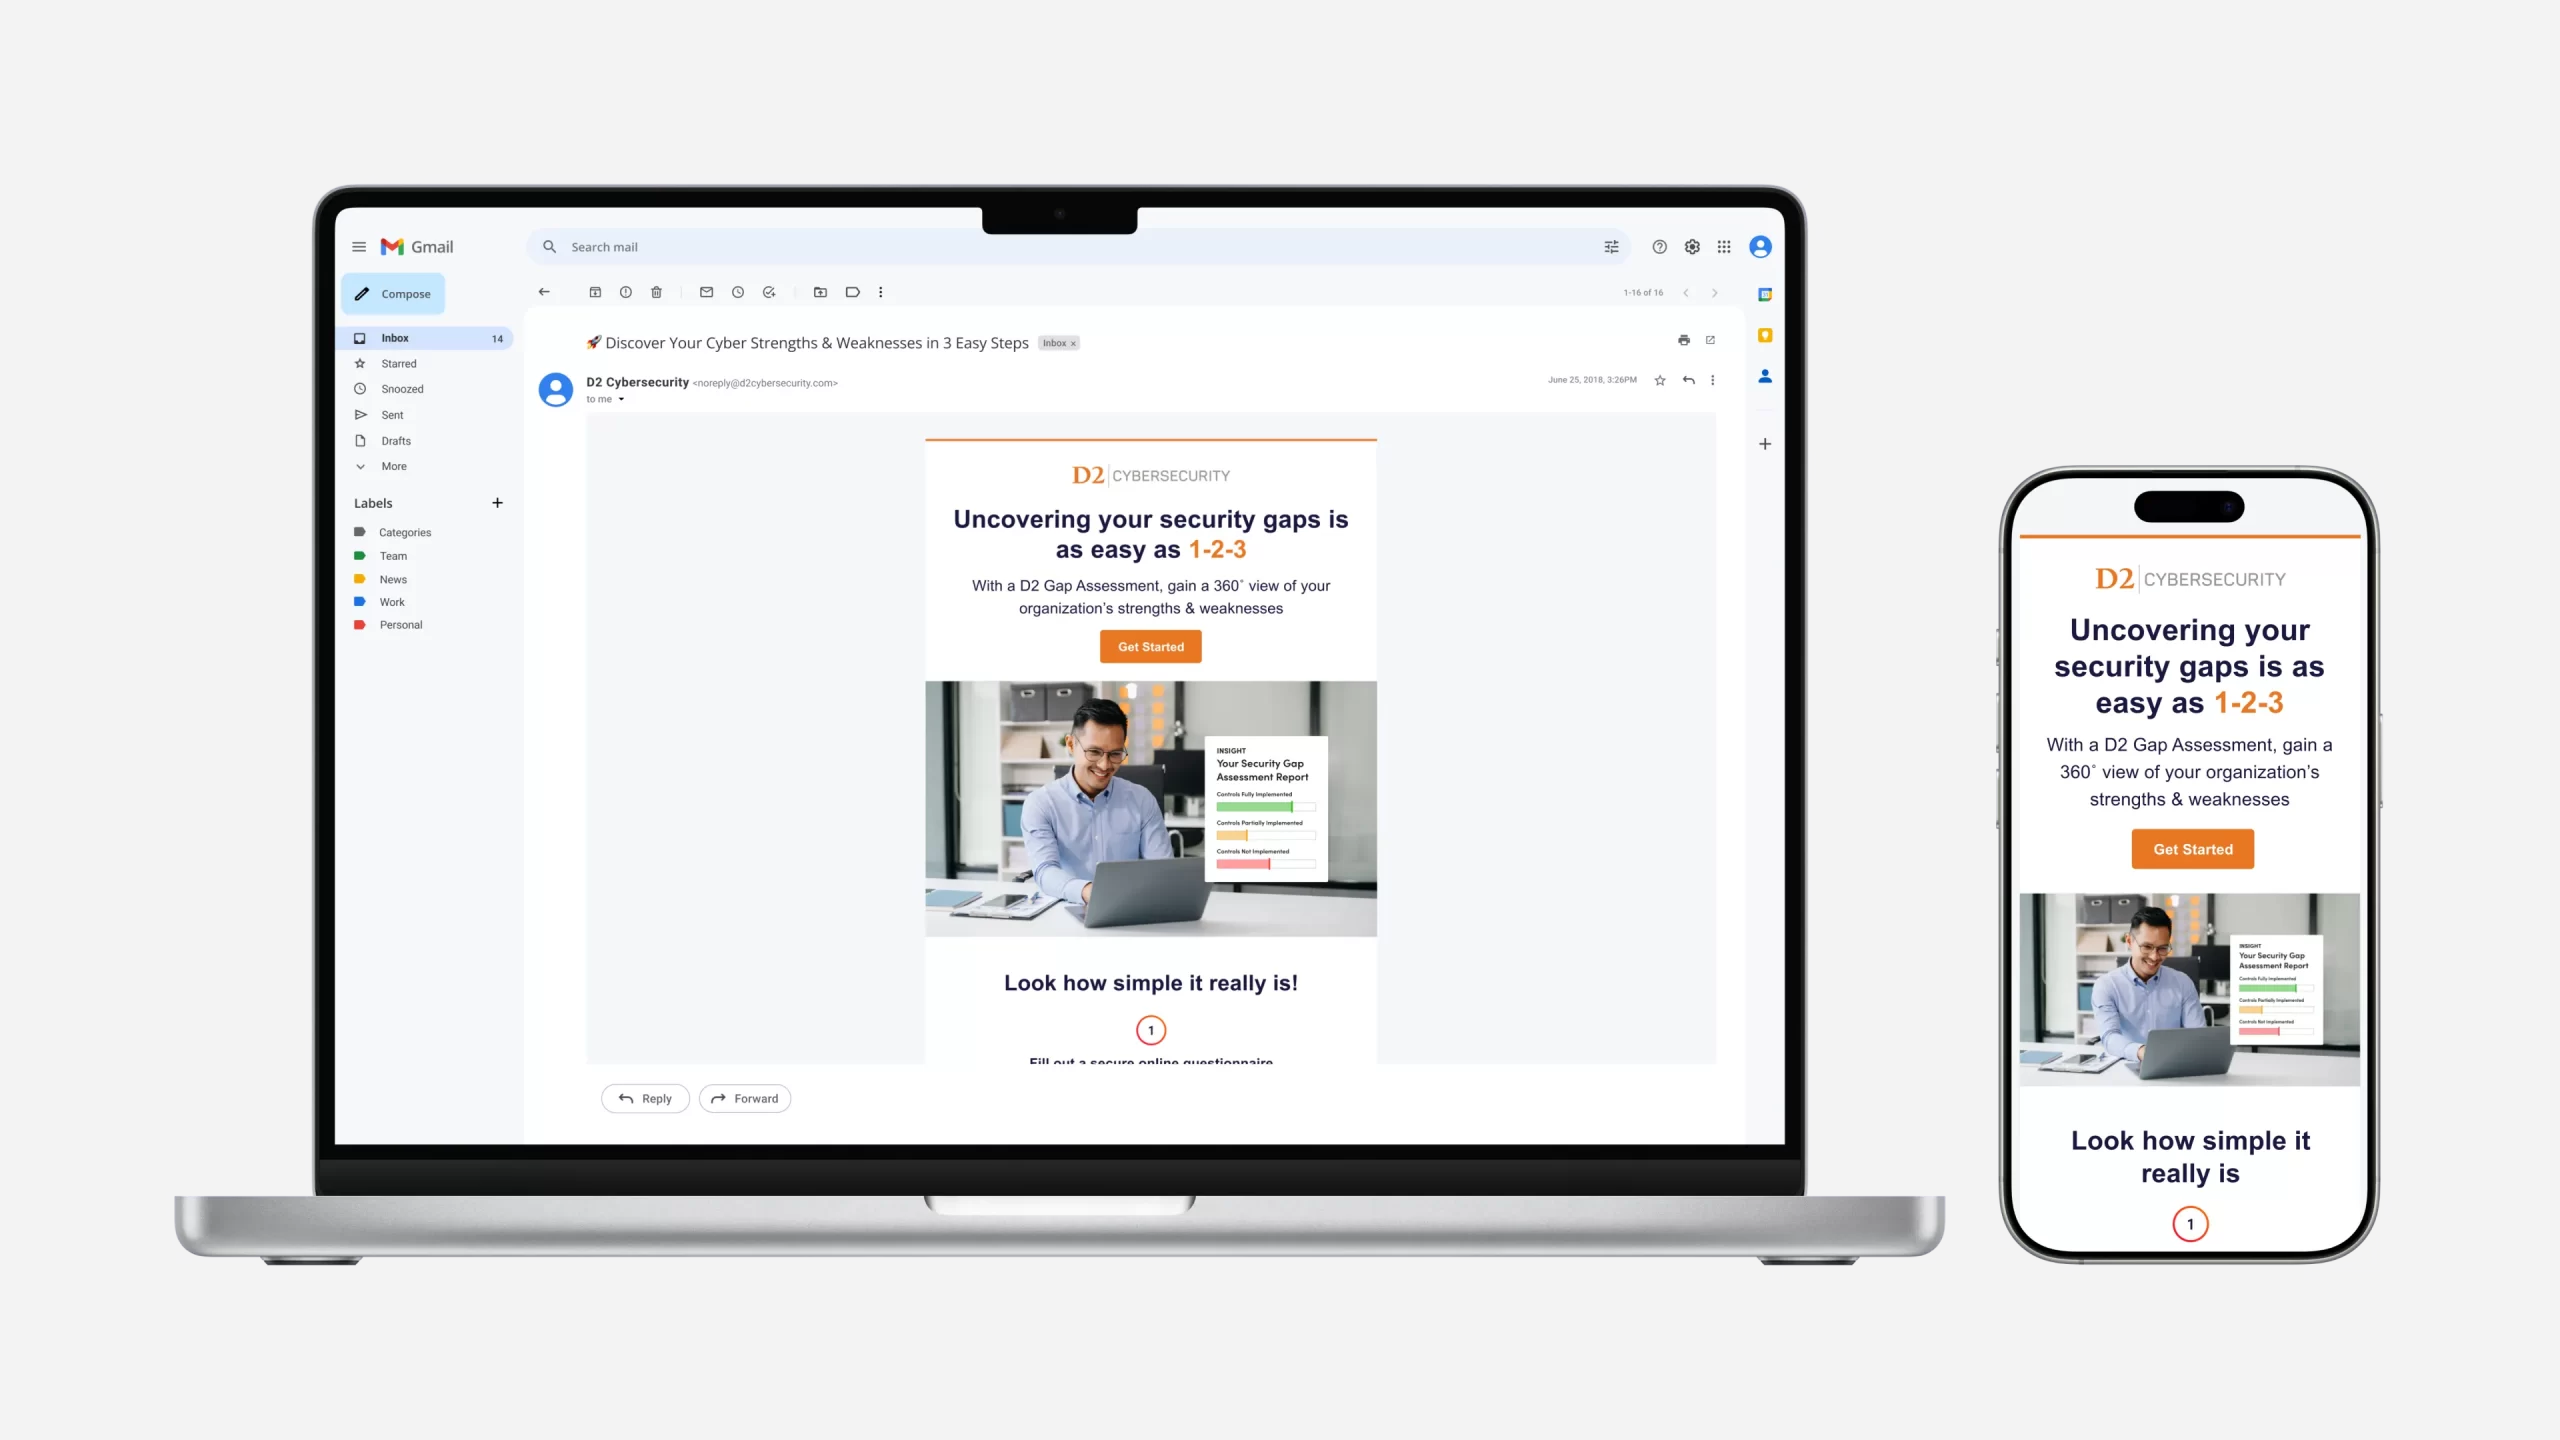The height and width of the screenshot is (1440, 2560).
Task: Expand the More menu in Gmail sidebar
Action: (392, 466)
